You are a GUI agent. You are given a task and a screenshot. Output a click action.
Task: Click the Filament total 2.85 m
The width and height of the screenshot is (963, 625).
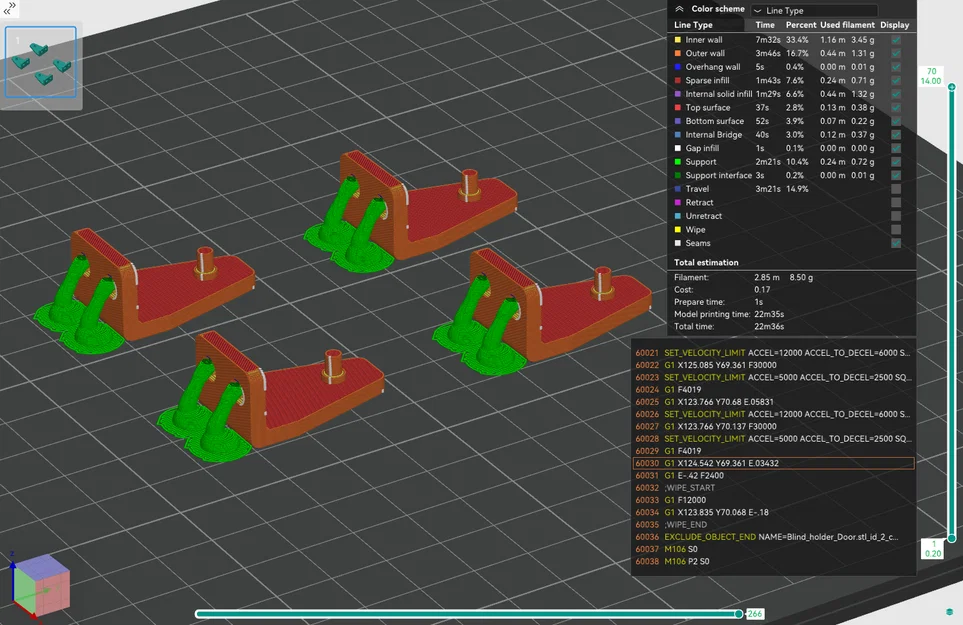click(767, 278)
